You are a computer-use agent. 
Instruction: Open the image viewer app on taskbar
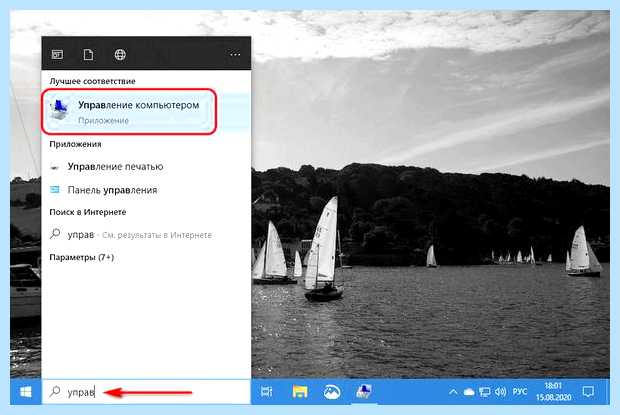click(x=332, y=392)
